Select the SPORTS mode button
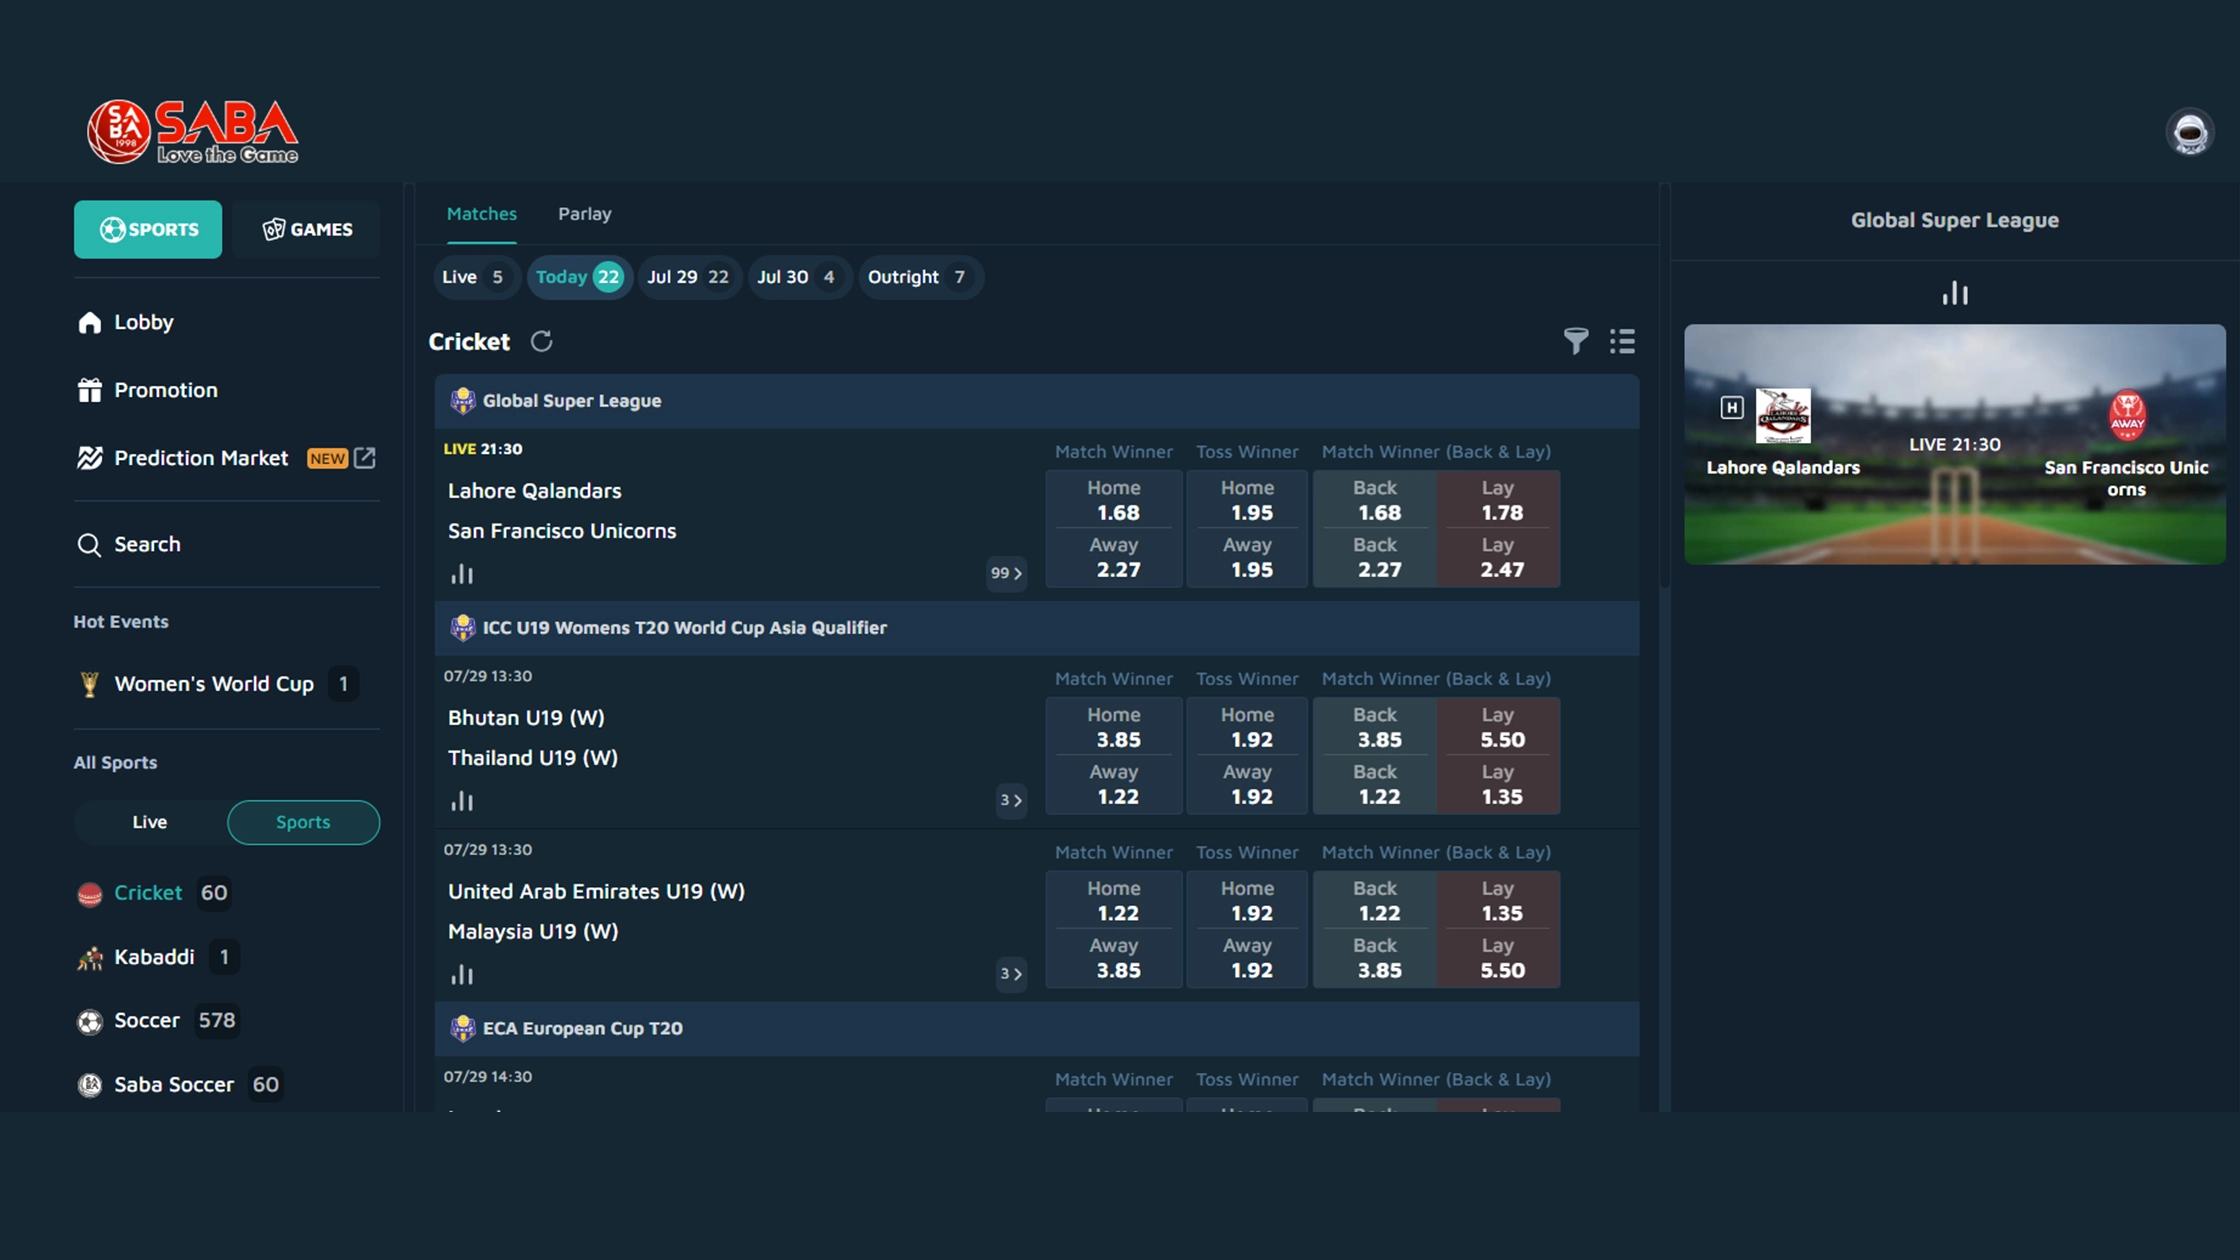 click(148, 229)
